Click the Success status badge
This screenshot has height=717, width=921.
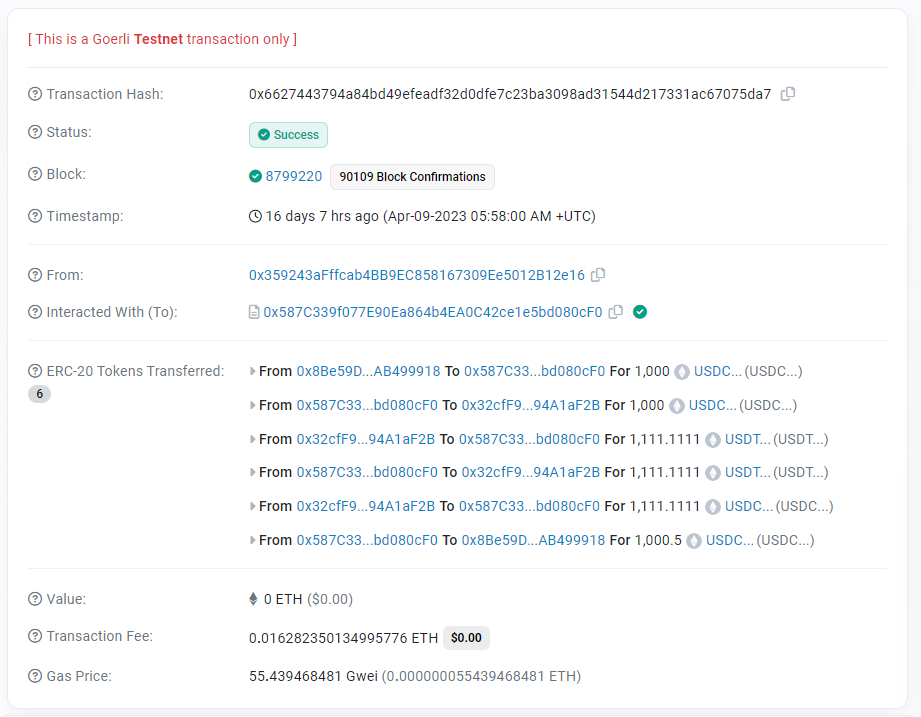coord(288,134)
